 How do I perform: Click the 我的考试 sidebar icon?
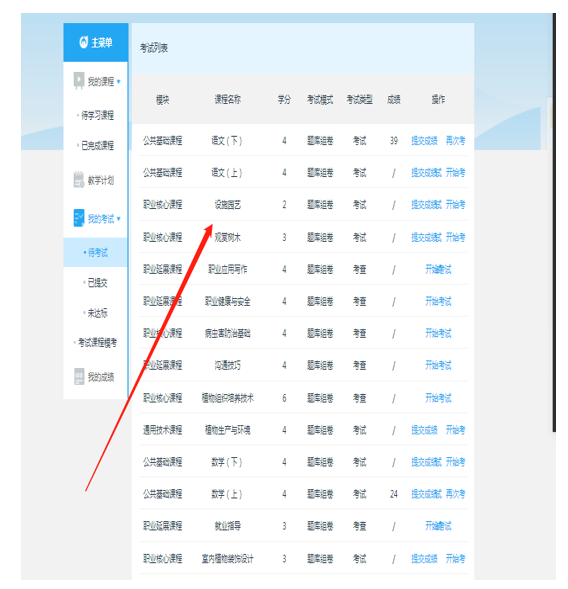(x=79, y=218)
